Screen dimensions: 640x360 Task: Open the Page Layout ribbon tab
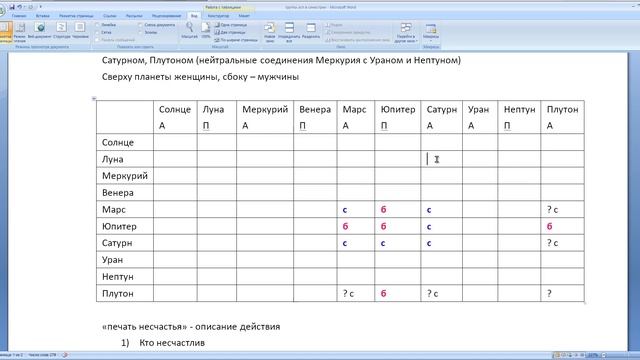[x=76, y=16]
